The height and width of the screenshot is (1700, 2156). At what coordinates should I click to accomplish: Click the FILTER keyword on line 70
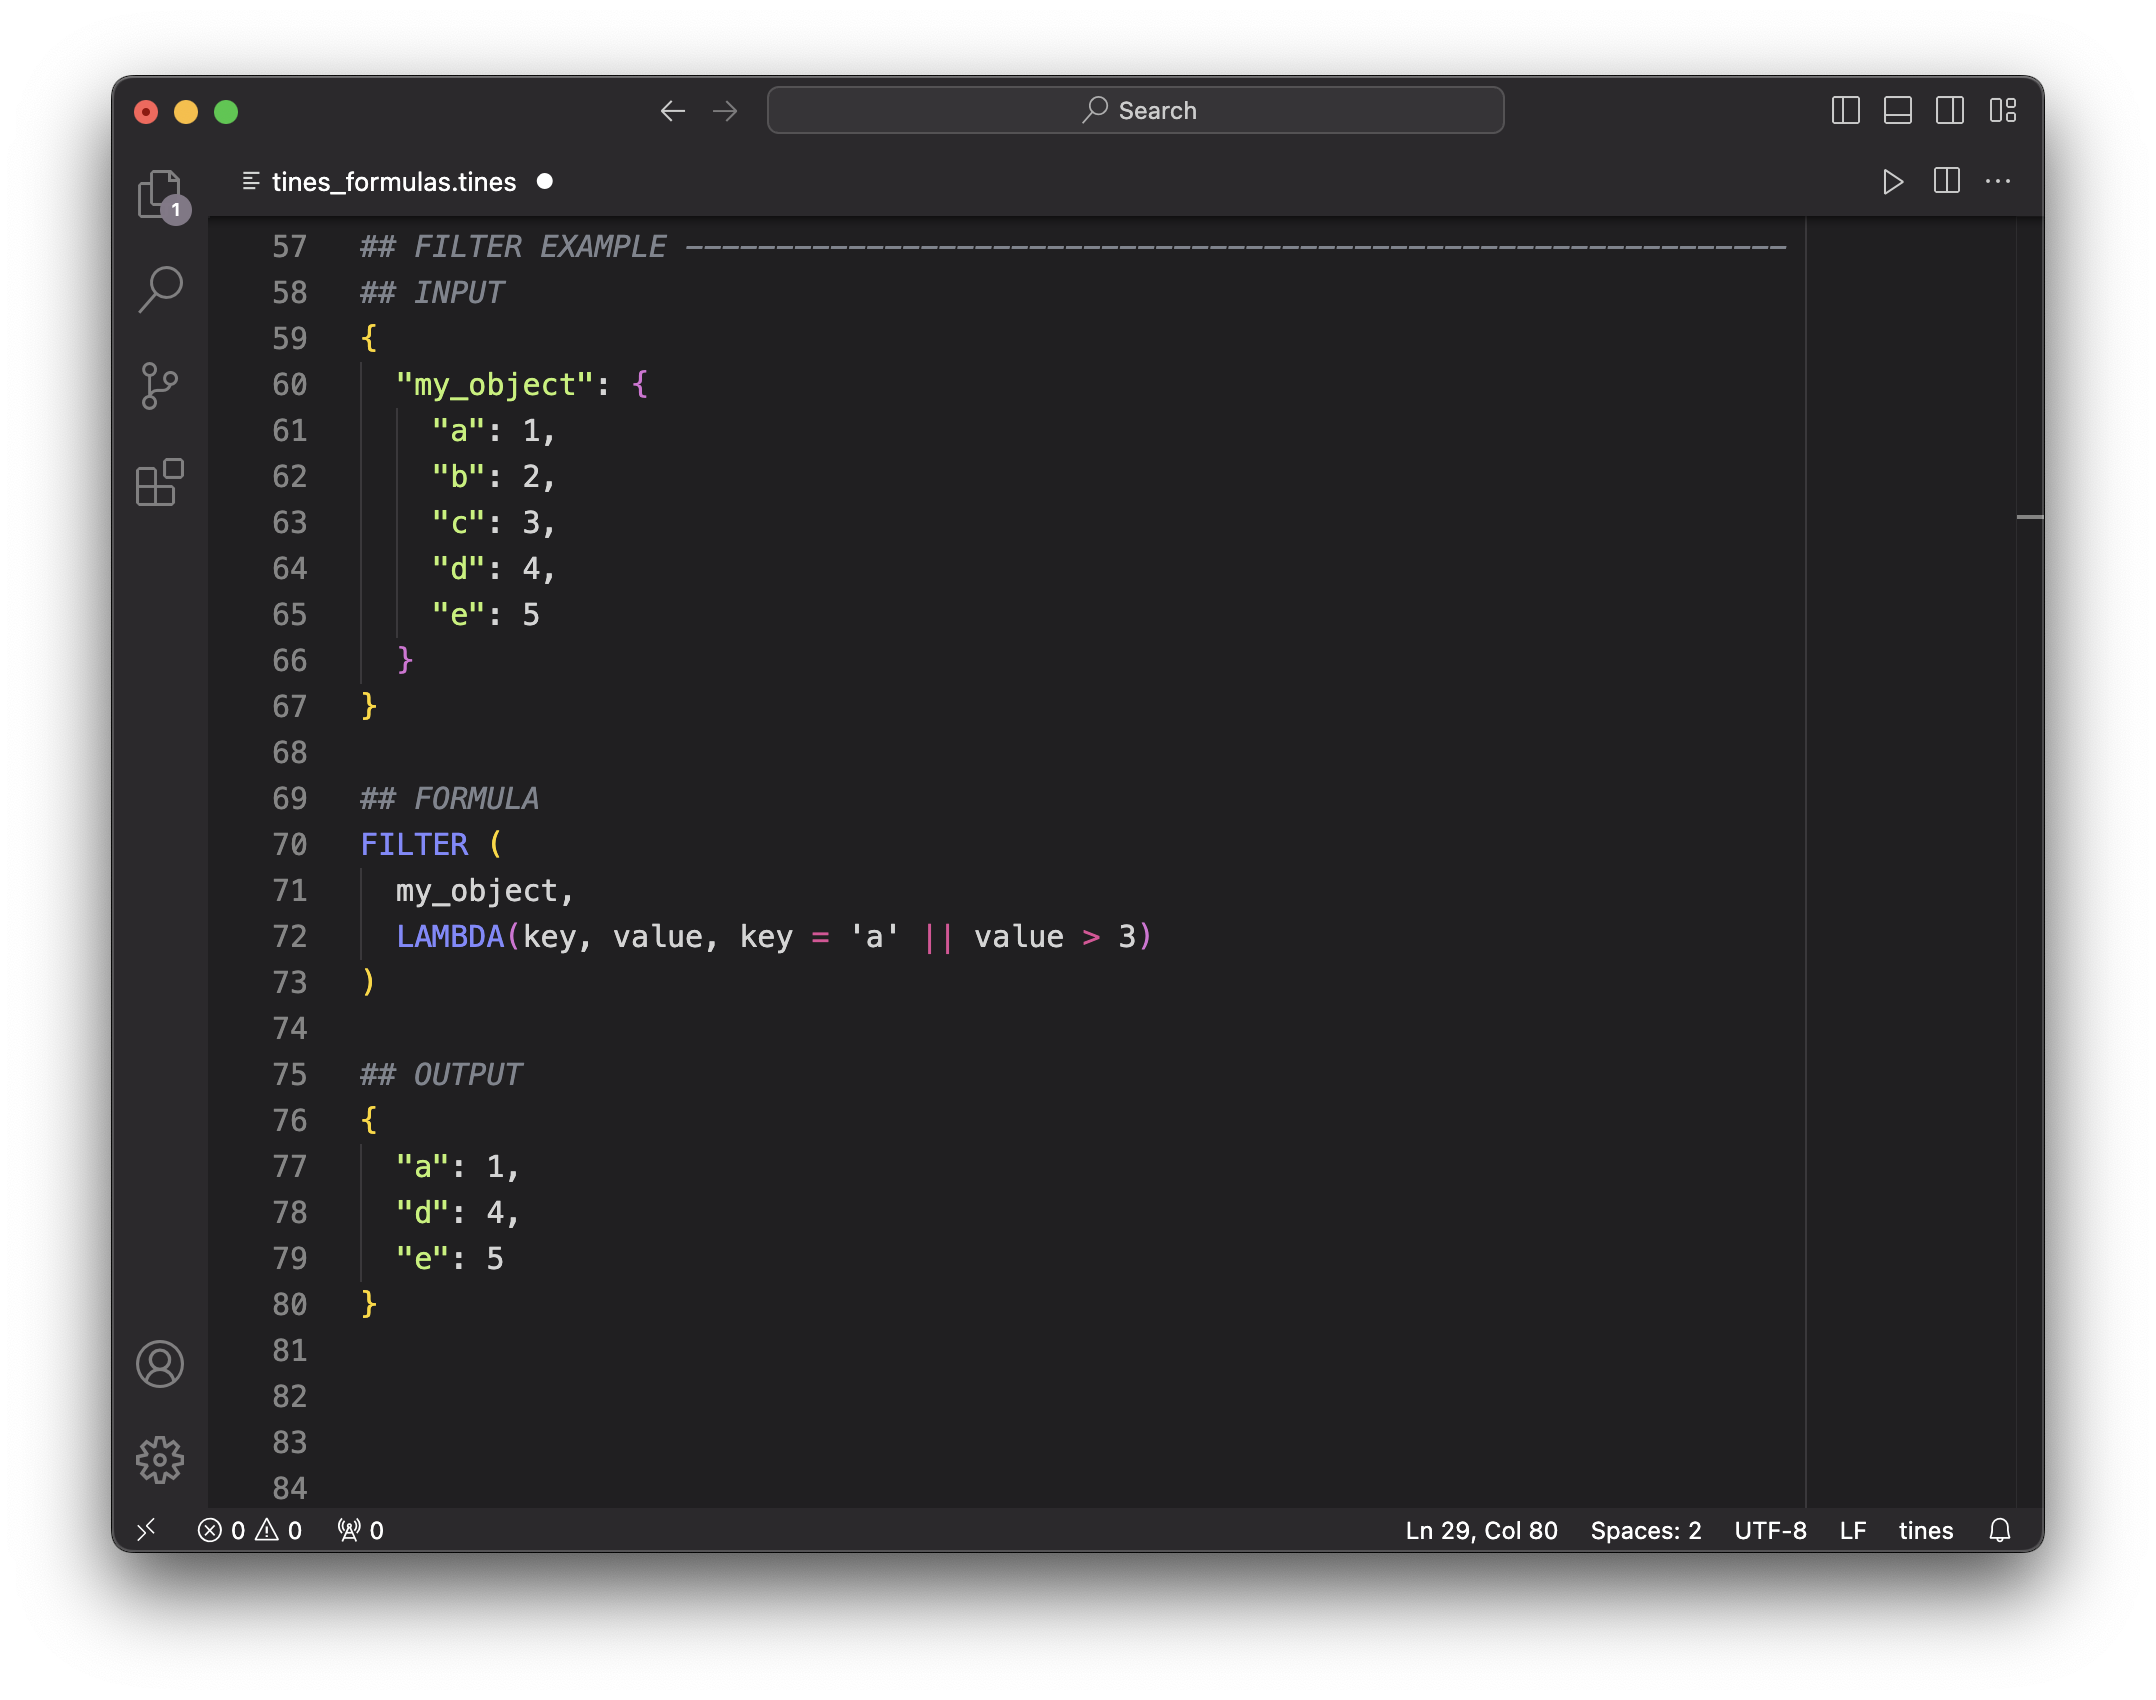point(414,845)
